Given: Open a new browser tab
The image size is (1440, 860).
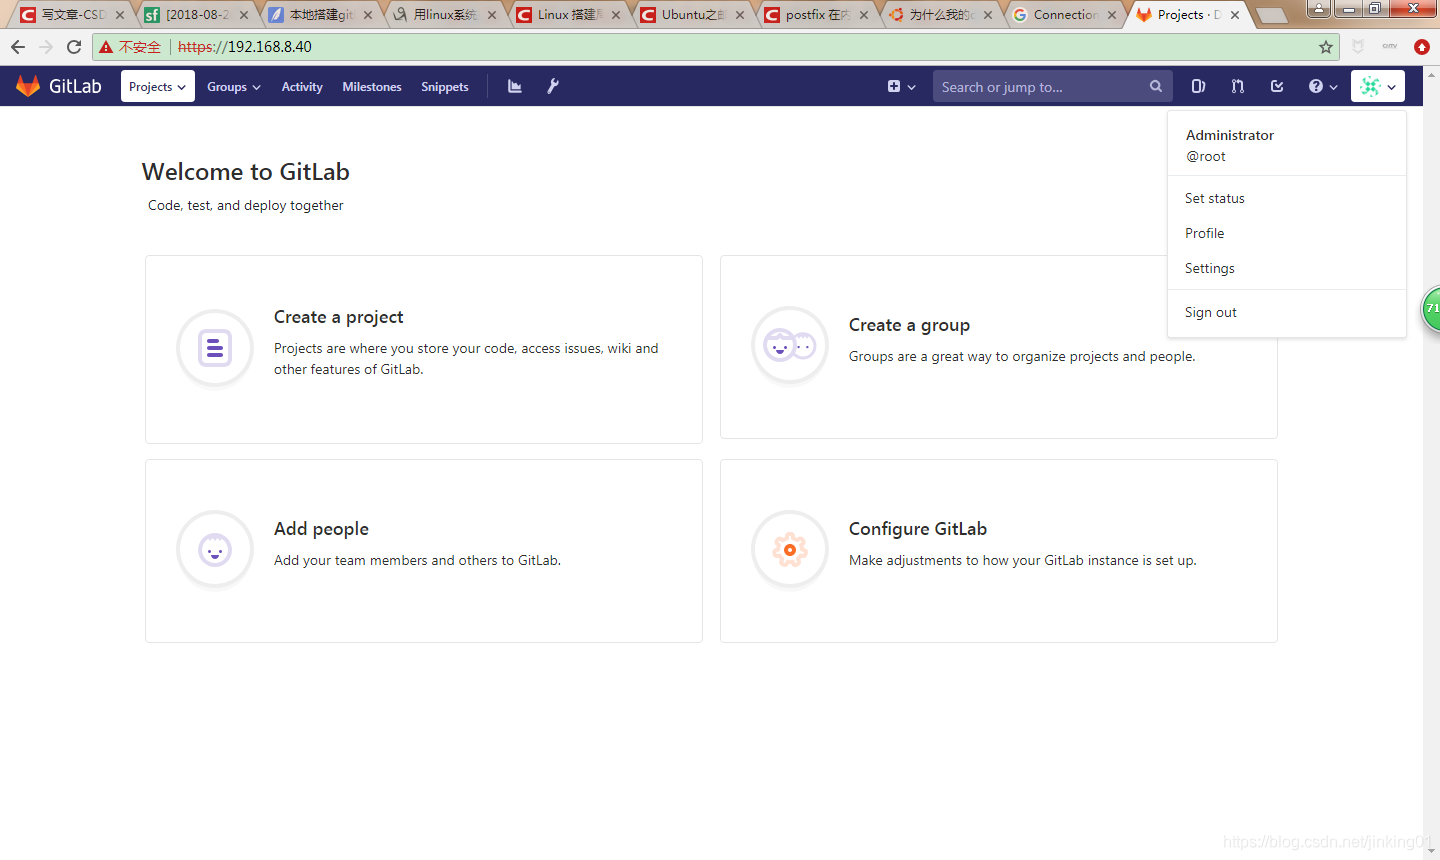Looking at the screenshot, I should tap(1272, 15).
